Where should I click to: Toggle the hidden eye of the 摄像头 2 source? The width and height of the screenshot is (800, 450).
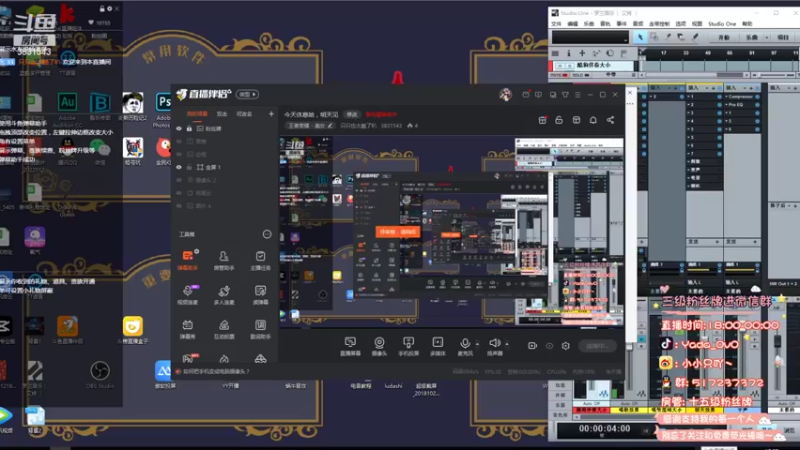179,180
